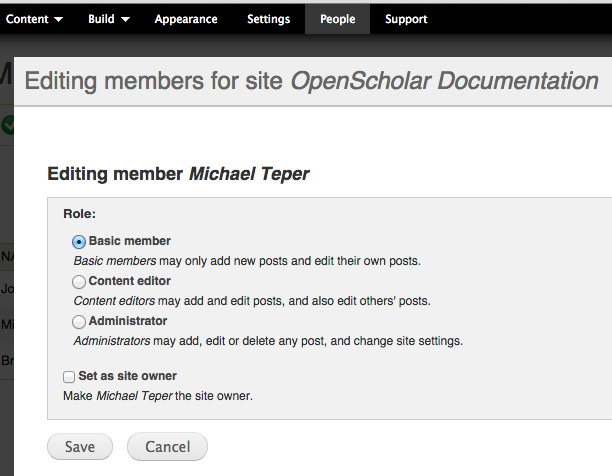Click the Save button
The image size is (612, 476).
pyautogui.click(x=80, y=447)
